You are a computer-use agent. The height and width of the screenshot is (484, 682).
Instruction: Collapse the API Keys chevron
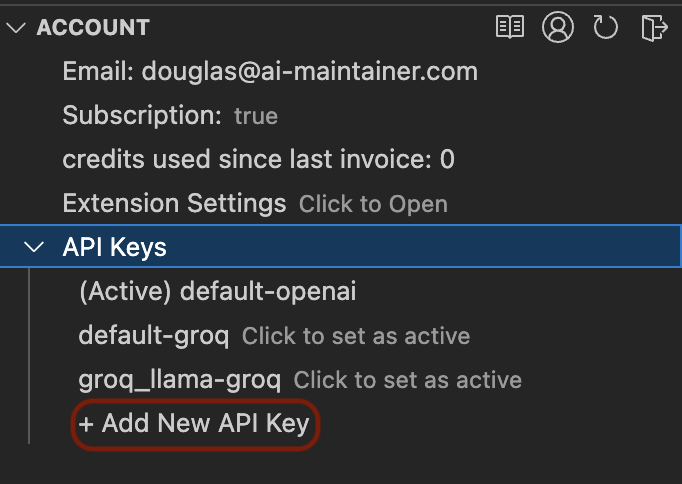coord(36,247)
